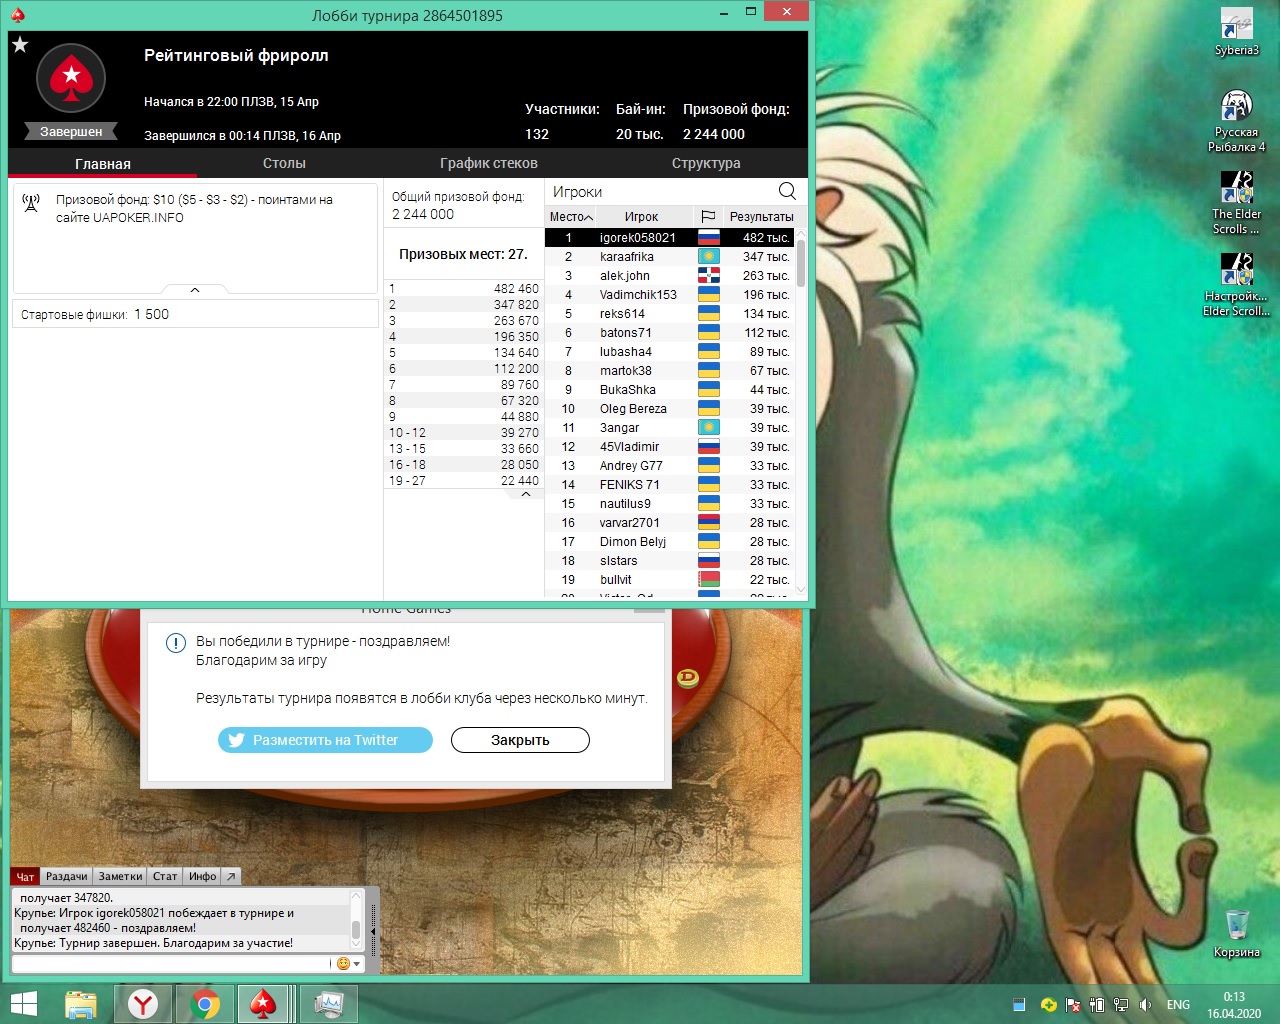This screenshot has height=1024, width=1280.
Task: Select player row FENIKS 71
Action: (x=669, y=485)
